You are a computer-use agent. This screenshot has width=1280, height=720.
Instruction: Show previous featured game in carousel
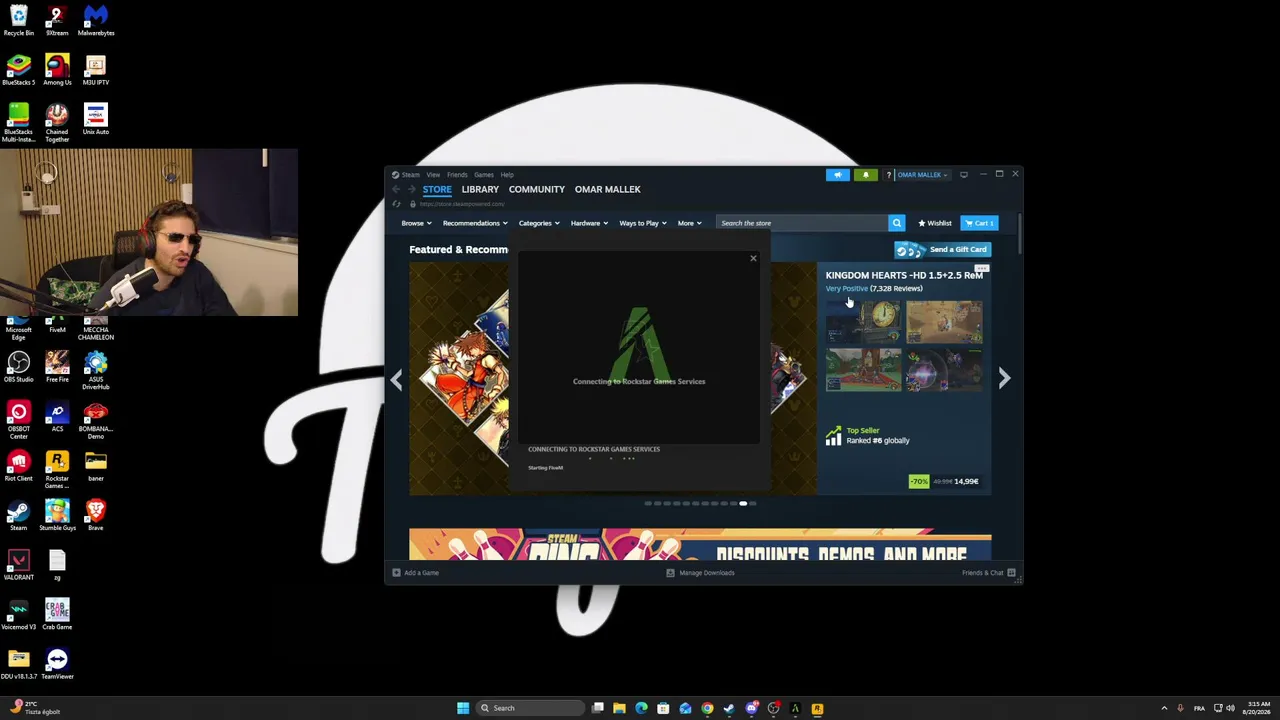tap(397, 379)
